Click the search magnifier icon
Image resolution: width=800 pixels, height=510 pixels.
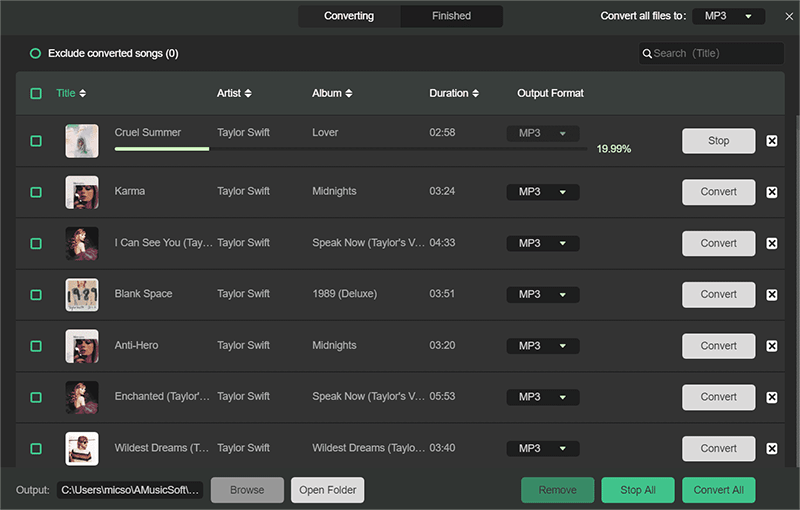[x=646, y=54]
